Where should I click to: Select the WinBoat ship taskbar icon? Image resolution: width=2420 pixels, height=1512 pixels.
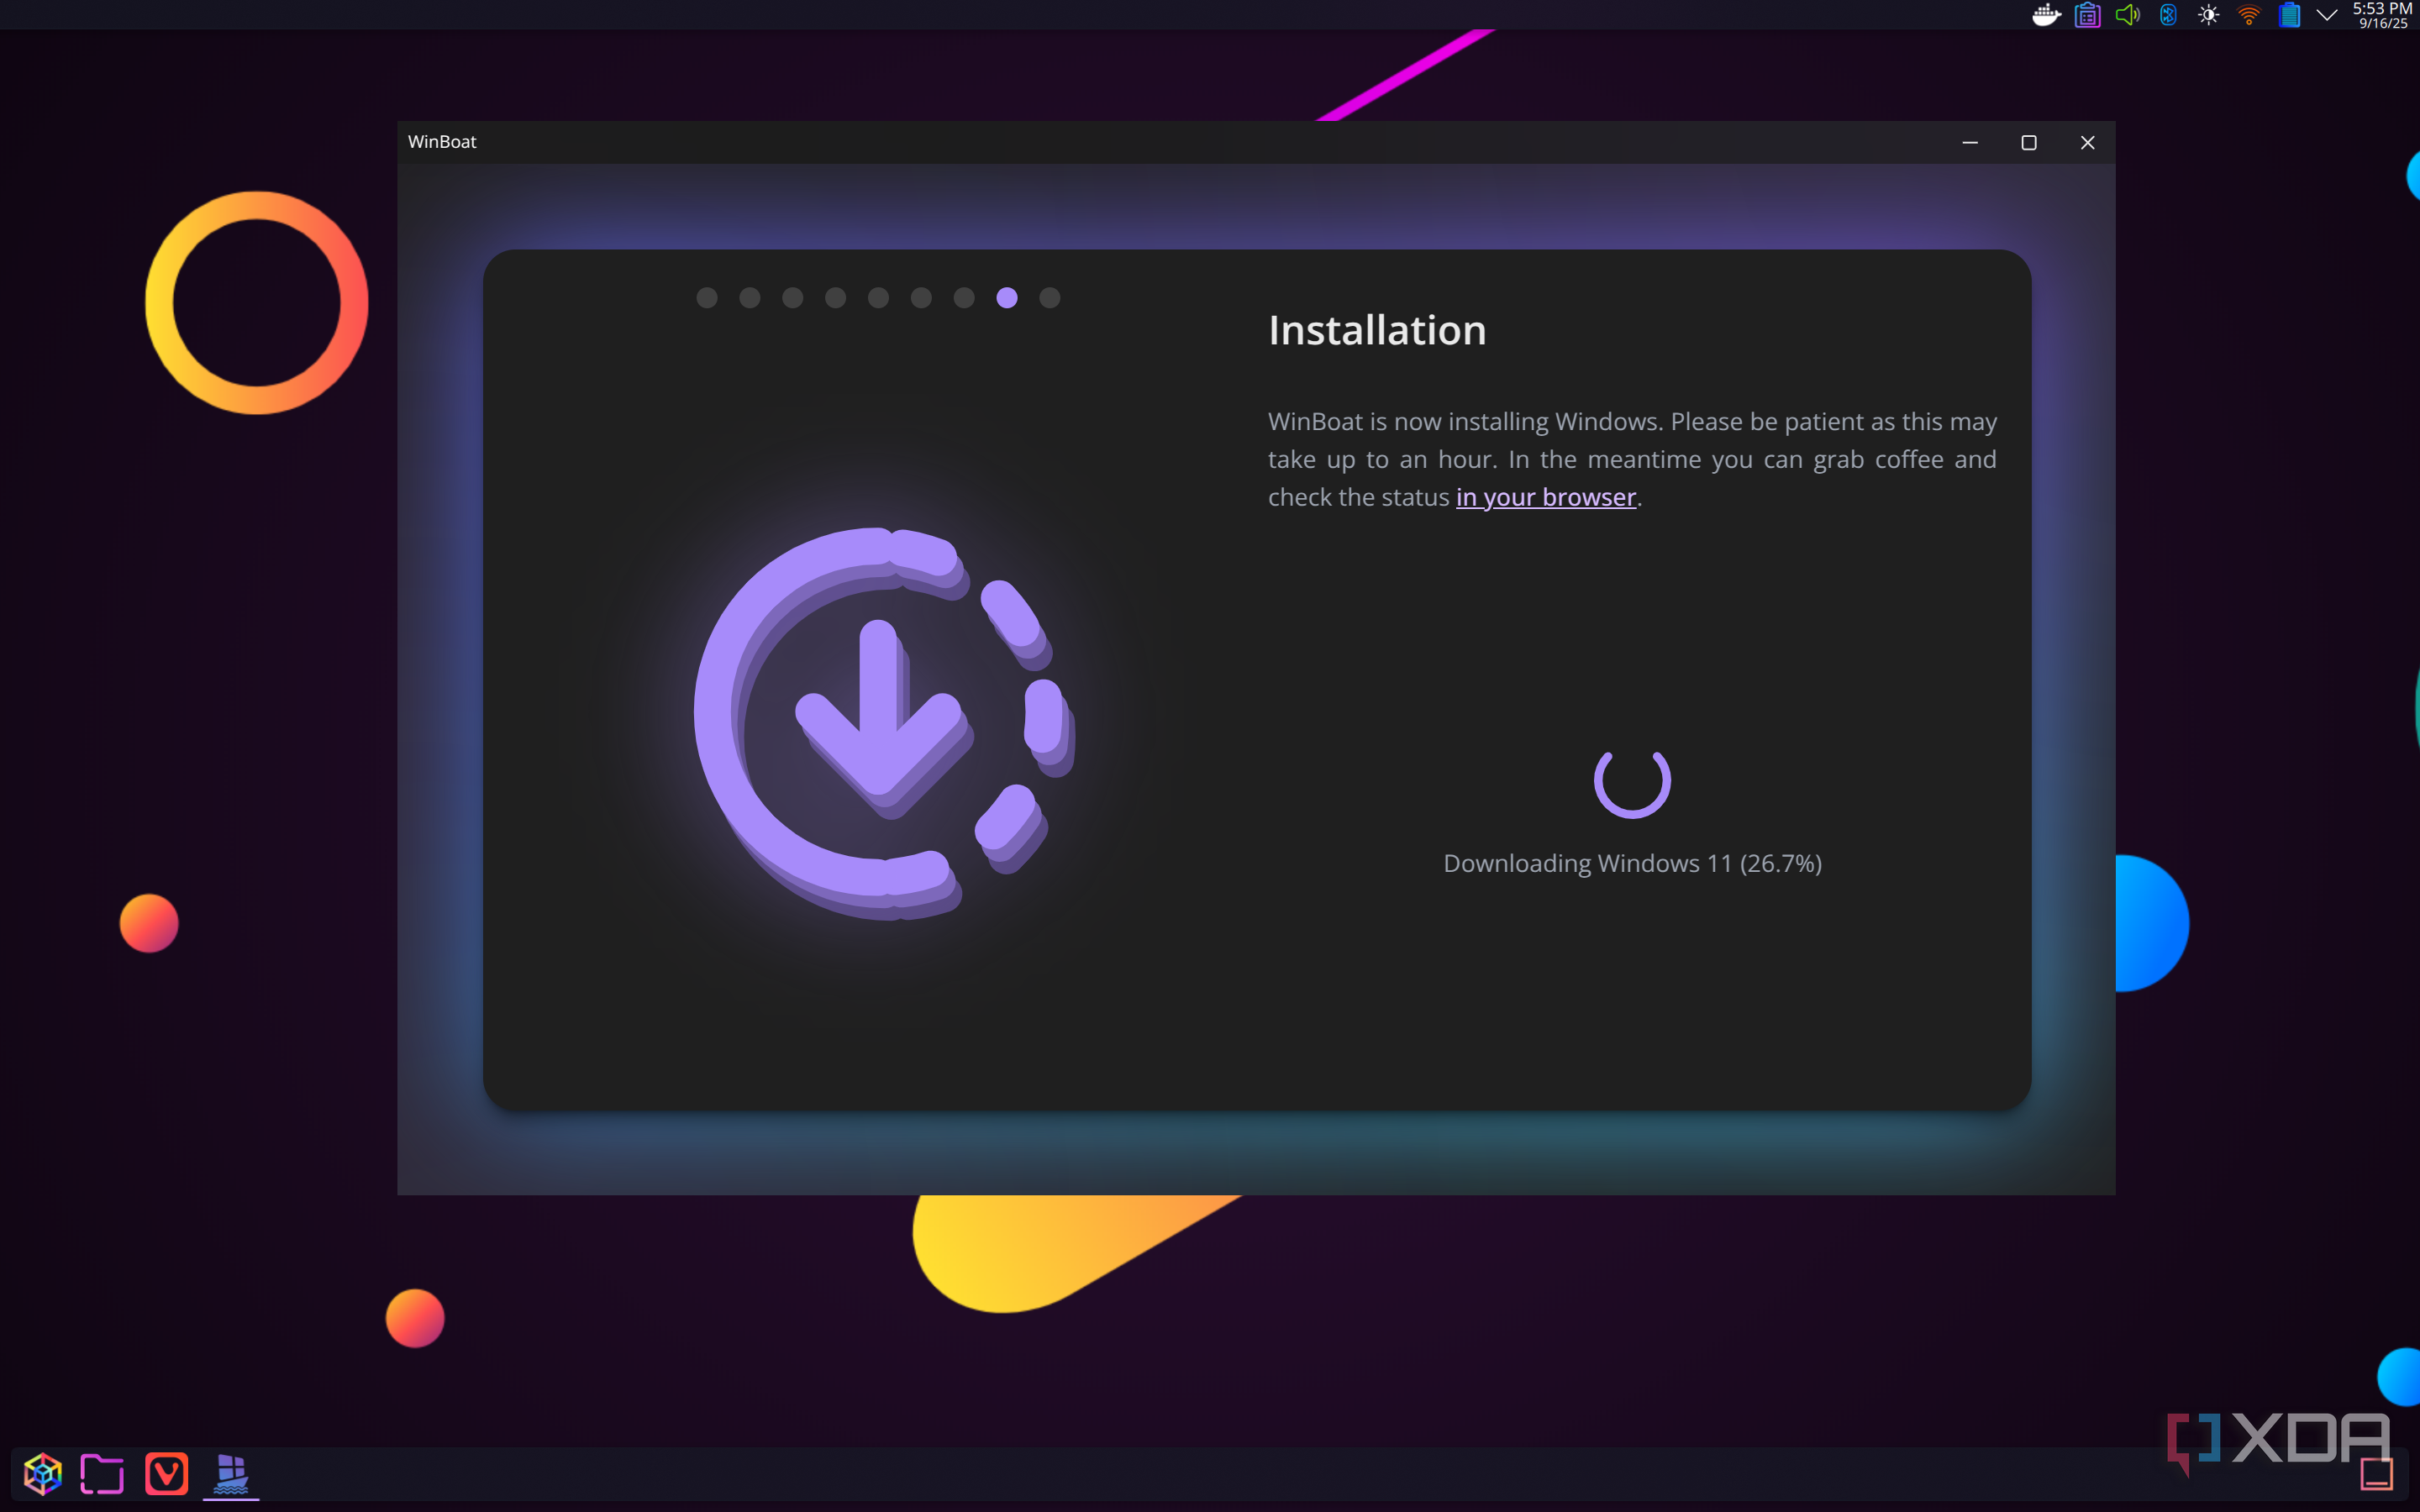pos(231,1473)
